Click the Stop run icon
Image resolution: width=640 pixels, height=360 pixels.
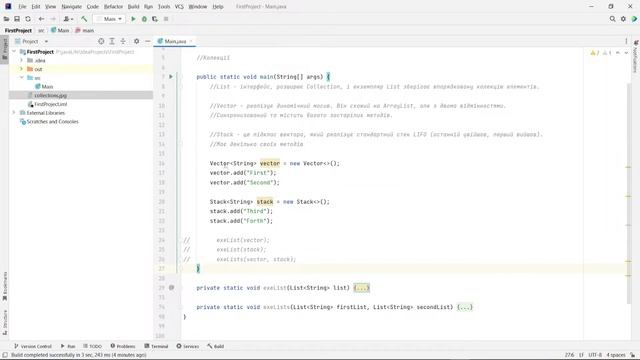166,19
